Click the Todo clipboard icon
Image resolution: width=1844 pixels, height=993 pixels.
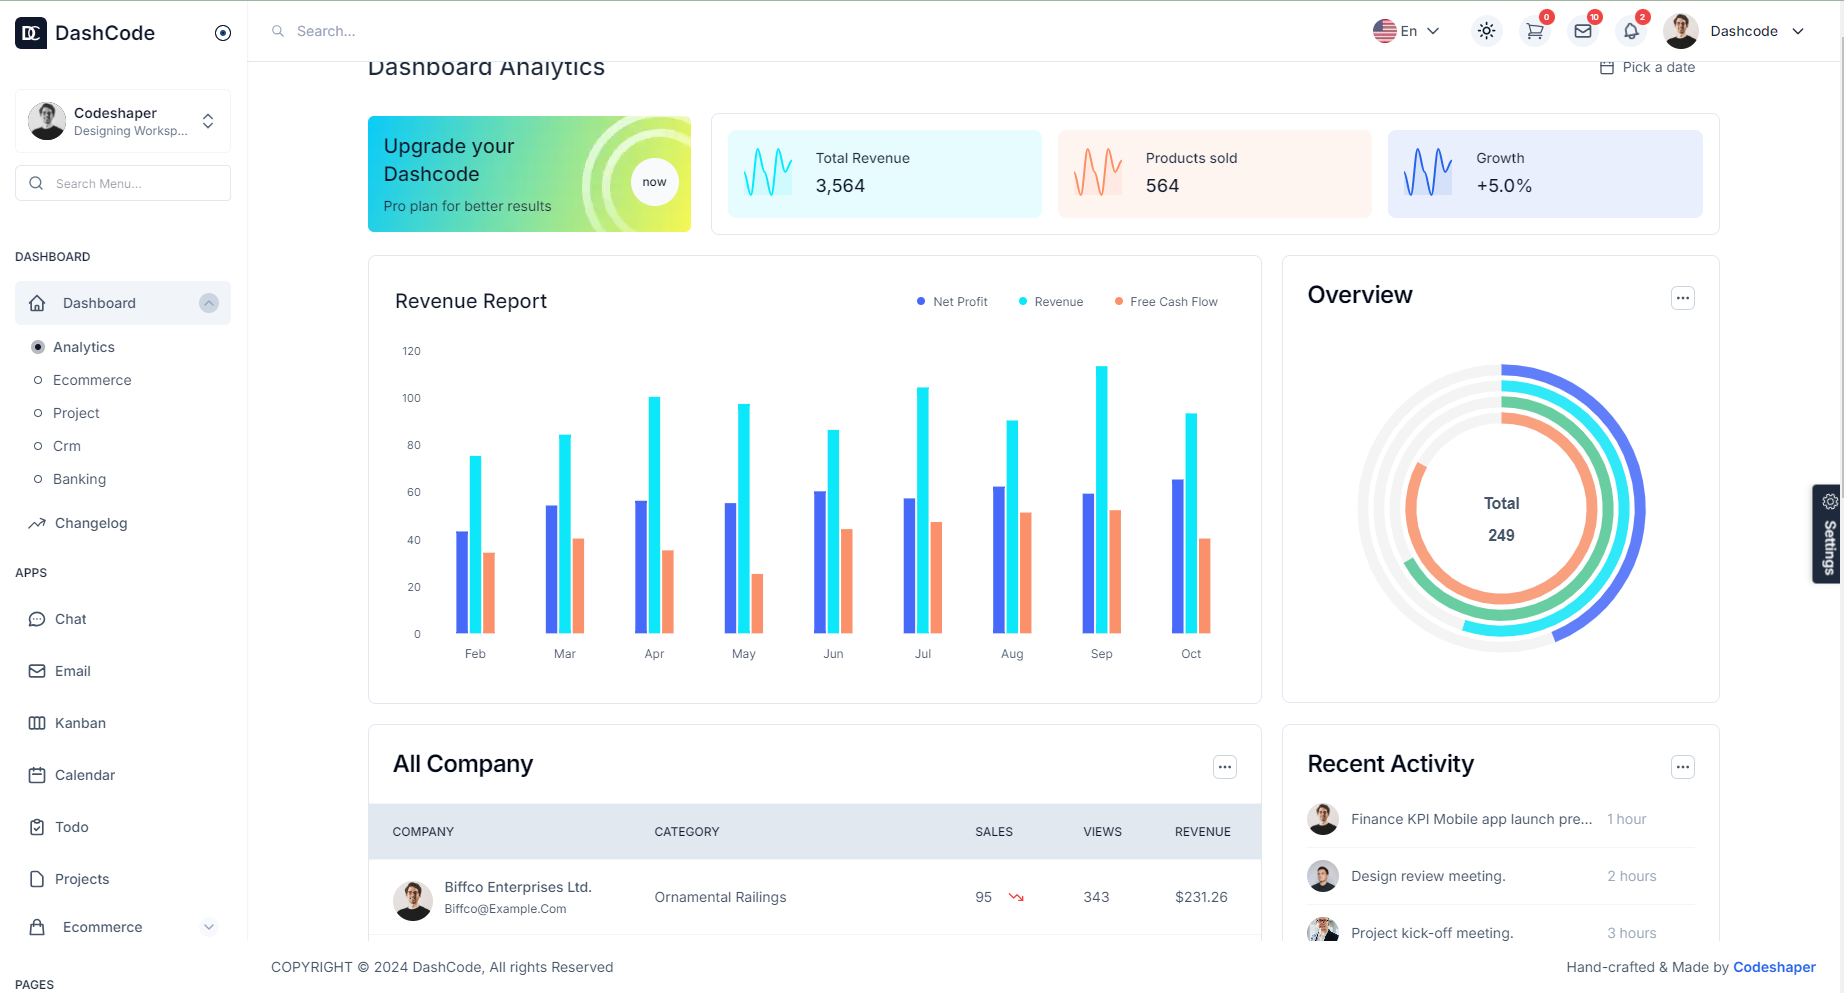[37, 827]
